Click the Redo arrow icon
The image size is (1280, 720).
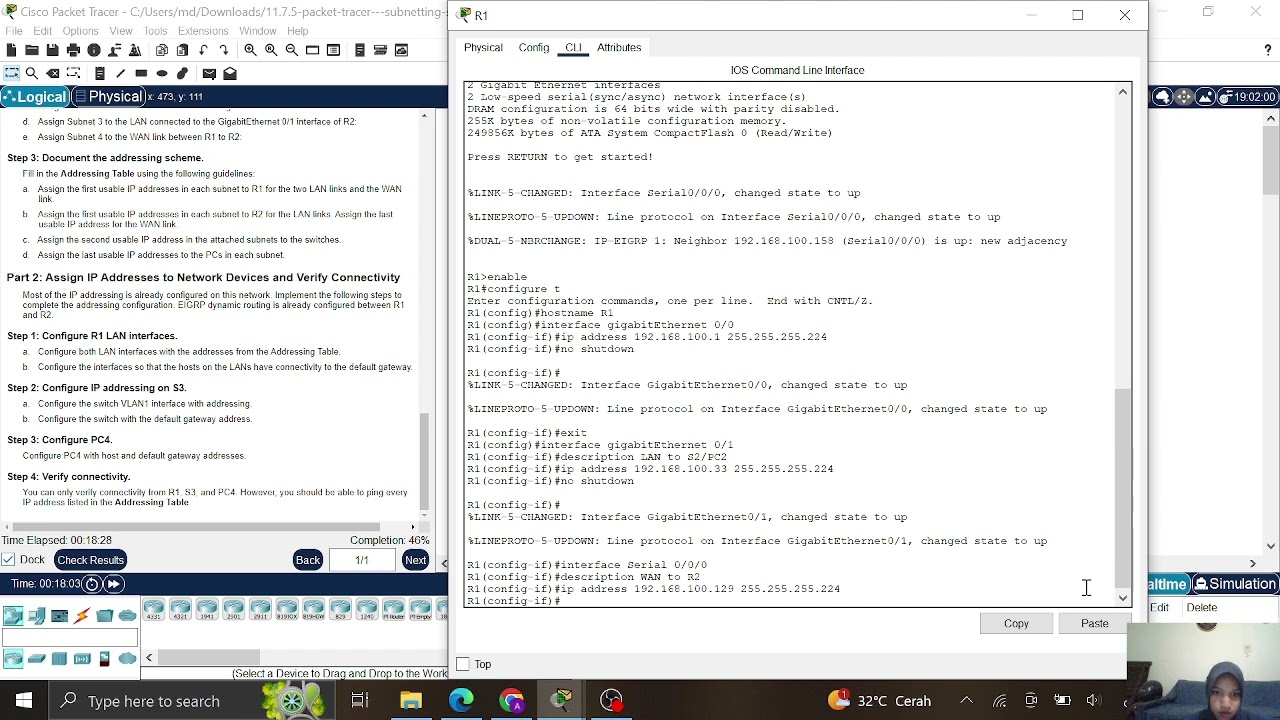223,50
